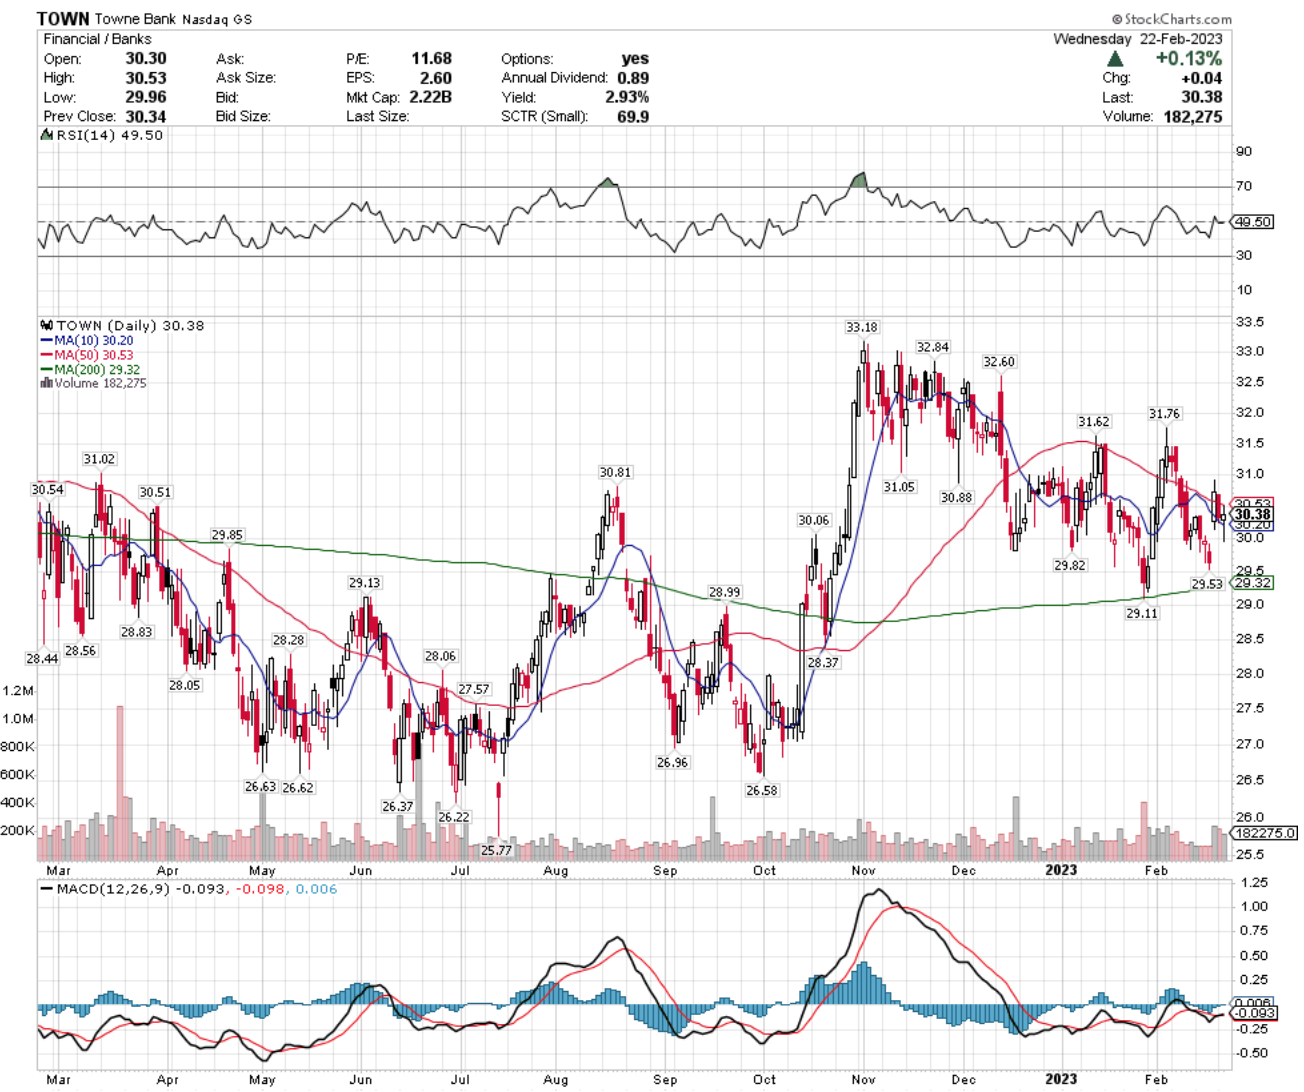Click the small icon before RSI(14) label
This screenshot has height=1092, width=1304.
(45, 135)
